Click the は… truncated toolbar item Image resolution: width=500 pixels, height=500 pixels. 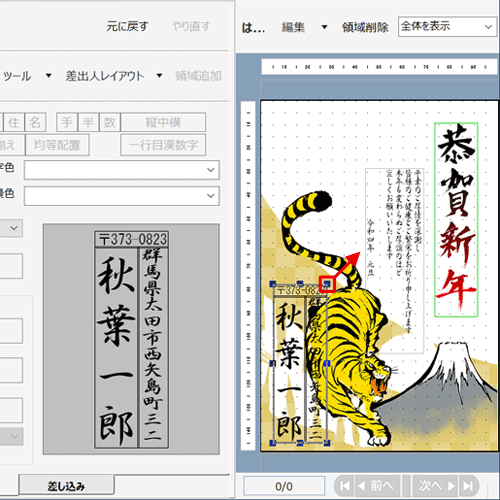[x=253, y=28]
